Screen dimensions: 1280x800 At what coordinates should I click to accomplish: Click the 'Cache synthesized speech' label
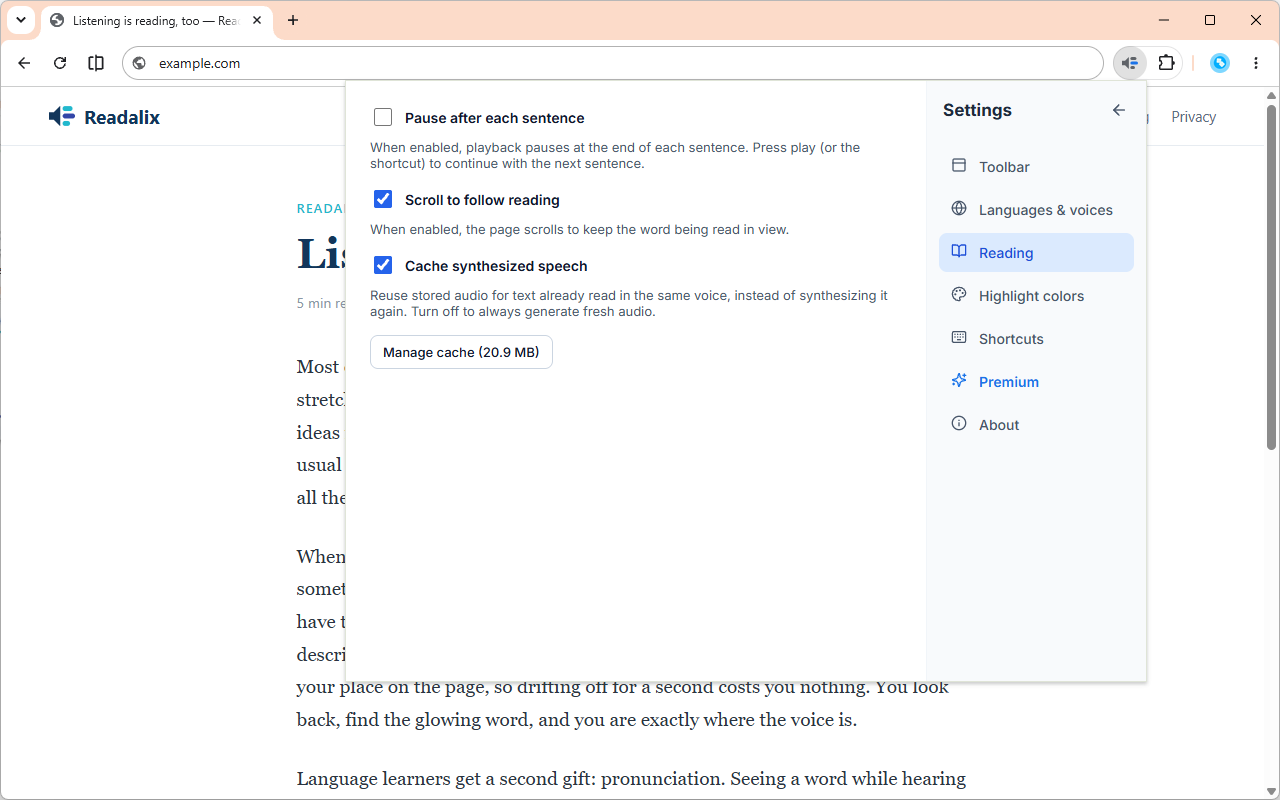496,266
